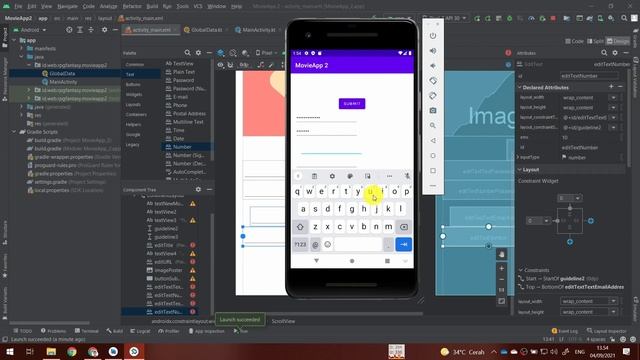Tap the shift key on emulator keyboard
The height and width of the screenshot is (360, 640).
point(300,227)
